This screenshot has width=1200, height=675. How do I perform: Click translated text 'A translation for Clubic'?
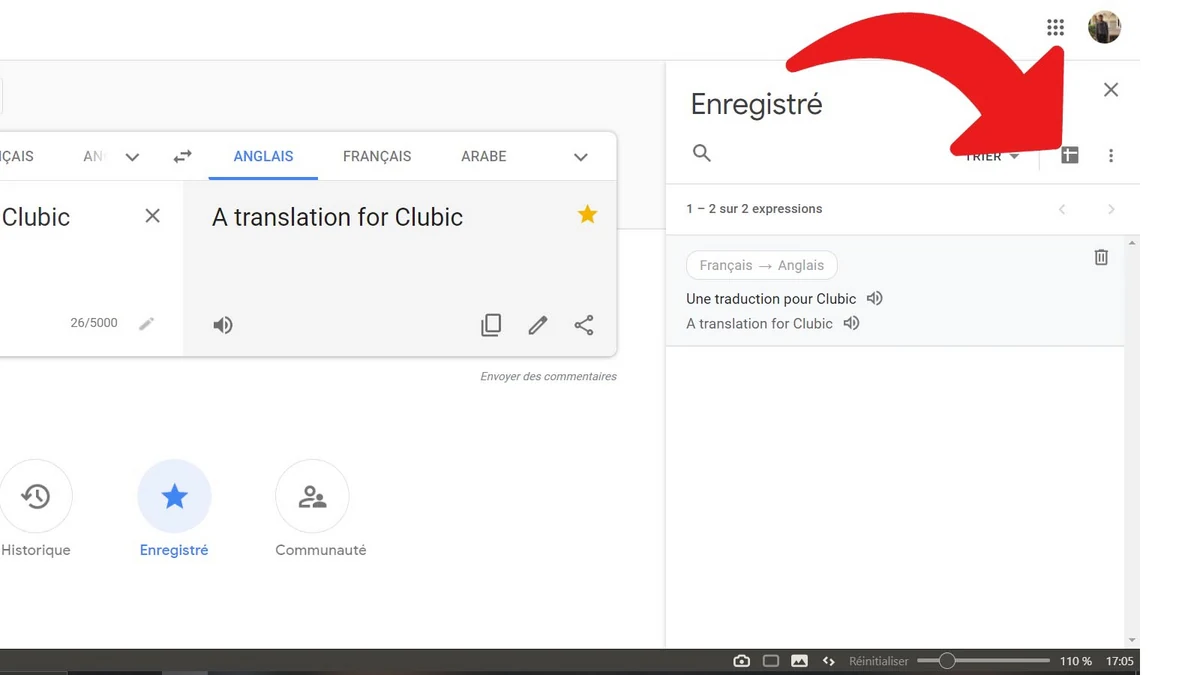(337, 217)
